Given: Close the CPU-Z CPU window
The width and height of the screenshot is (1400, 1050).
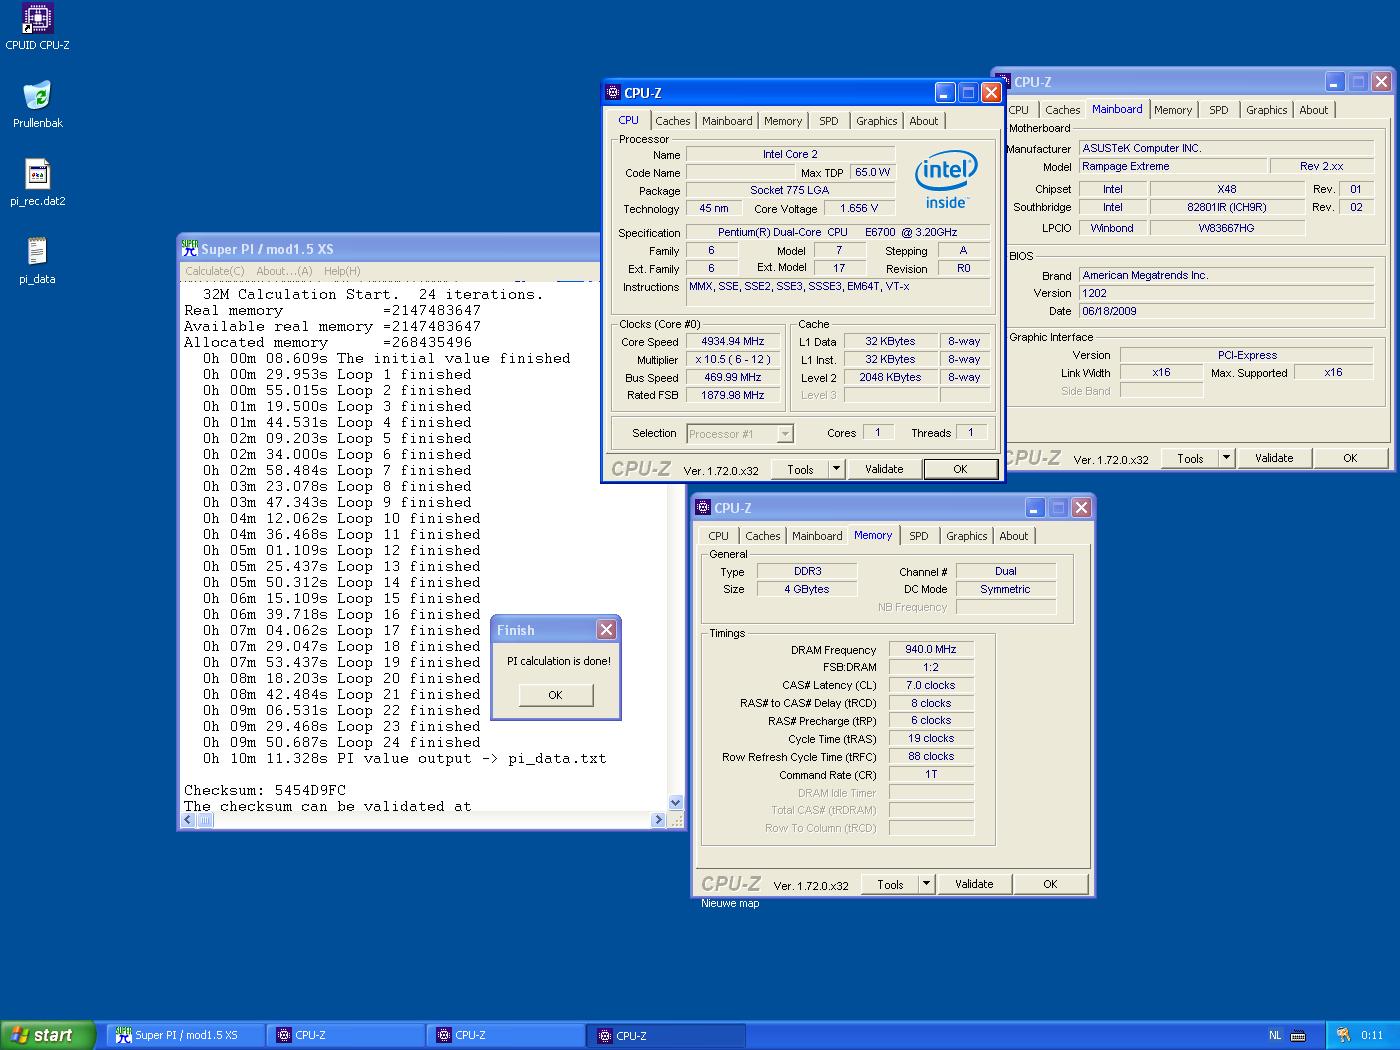Looking at the screenshot, I should click(991, 93).
